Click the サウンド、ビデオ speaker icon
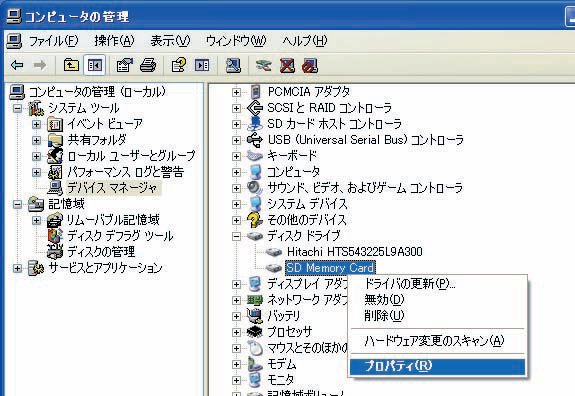The height and width of the screenshot is (396, 575). point(255,188)
